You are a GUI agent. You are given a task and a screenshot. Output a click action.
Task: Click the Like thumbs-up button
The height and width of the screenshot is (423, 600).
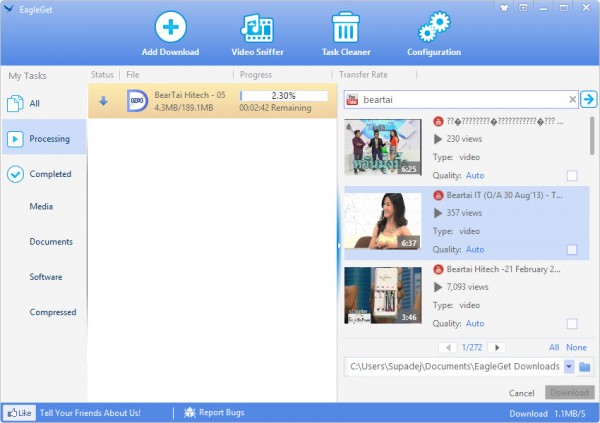(19, 413)
